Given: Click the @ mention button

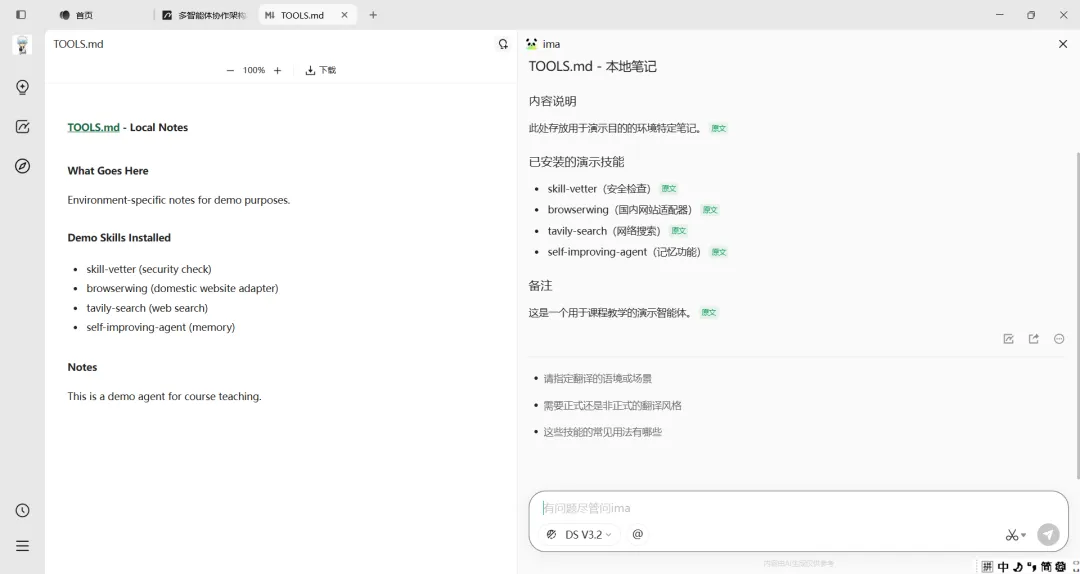Looking at the screenshot, I should tap(638, 534).
